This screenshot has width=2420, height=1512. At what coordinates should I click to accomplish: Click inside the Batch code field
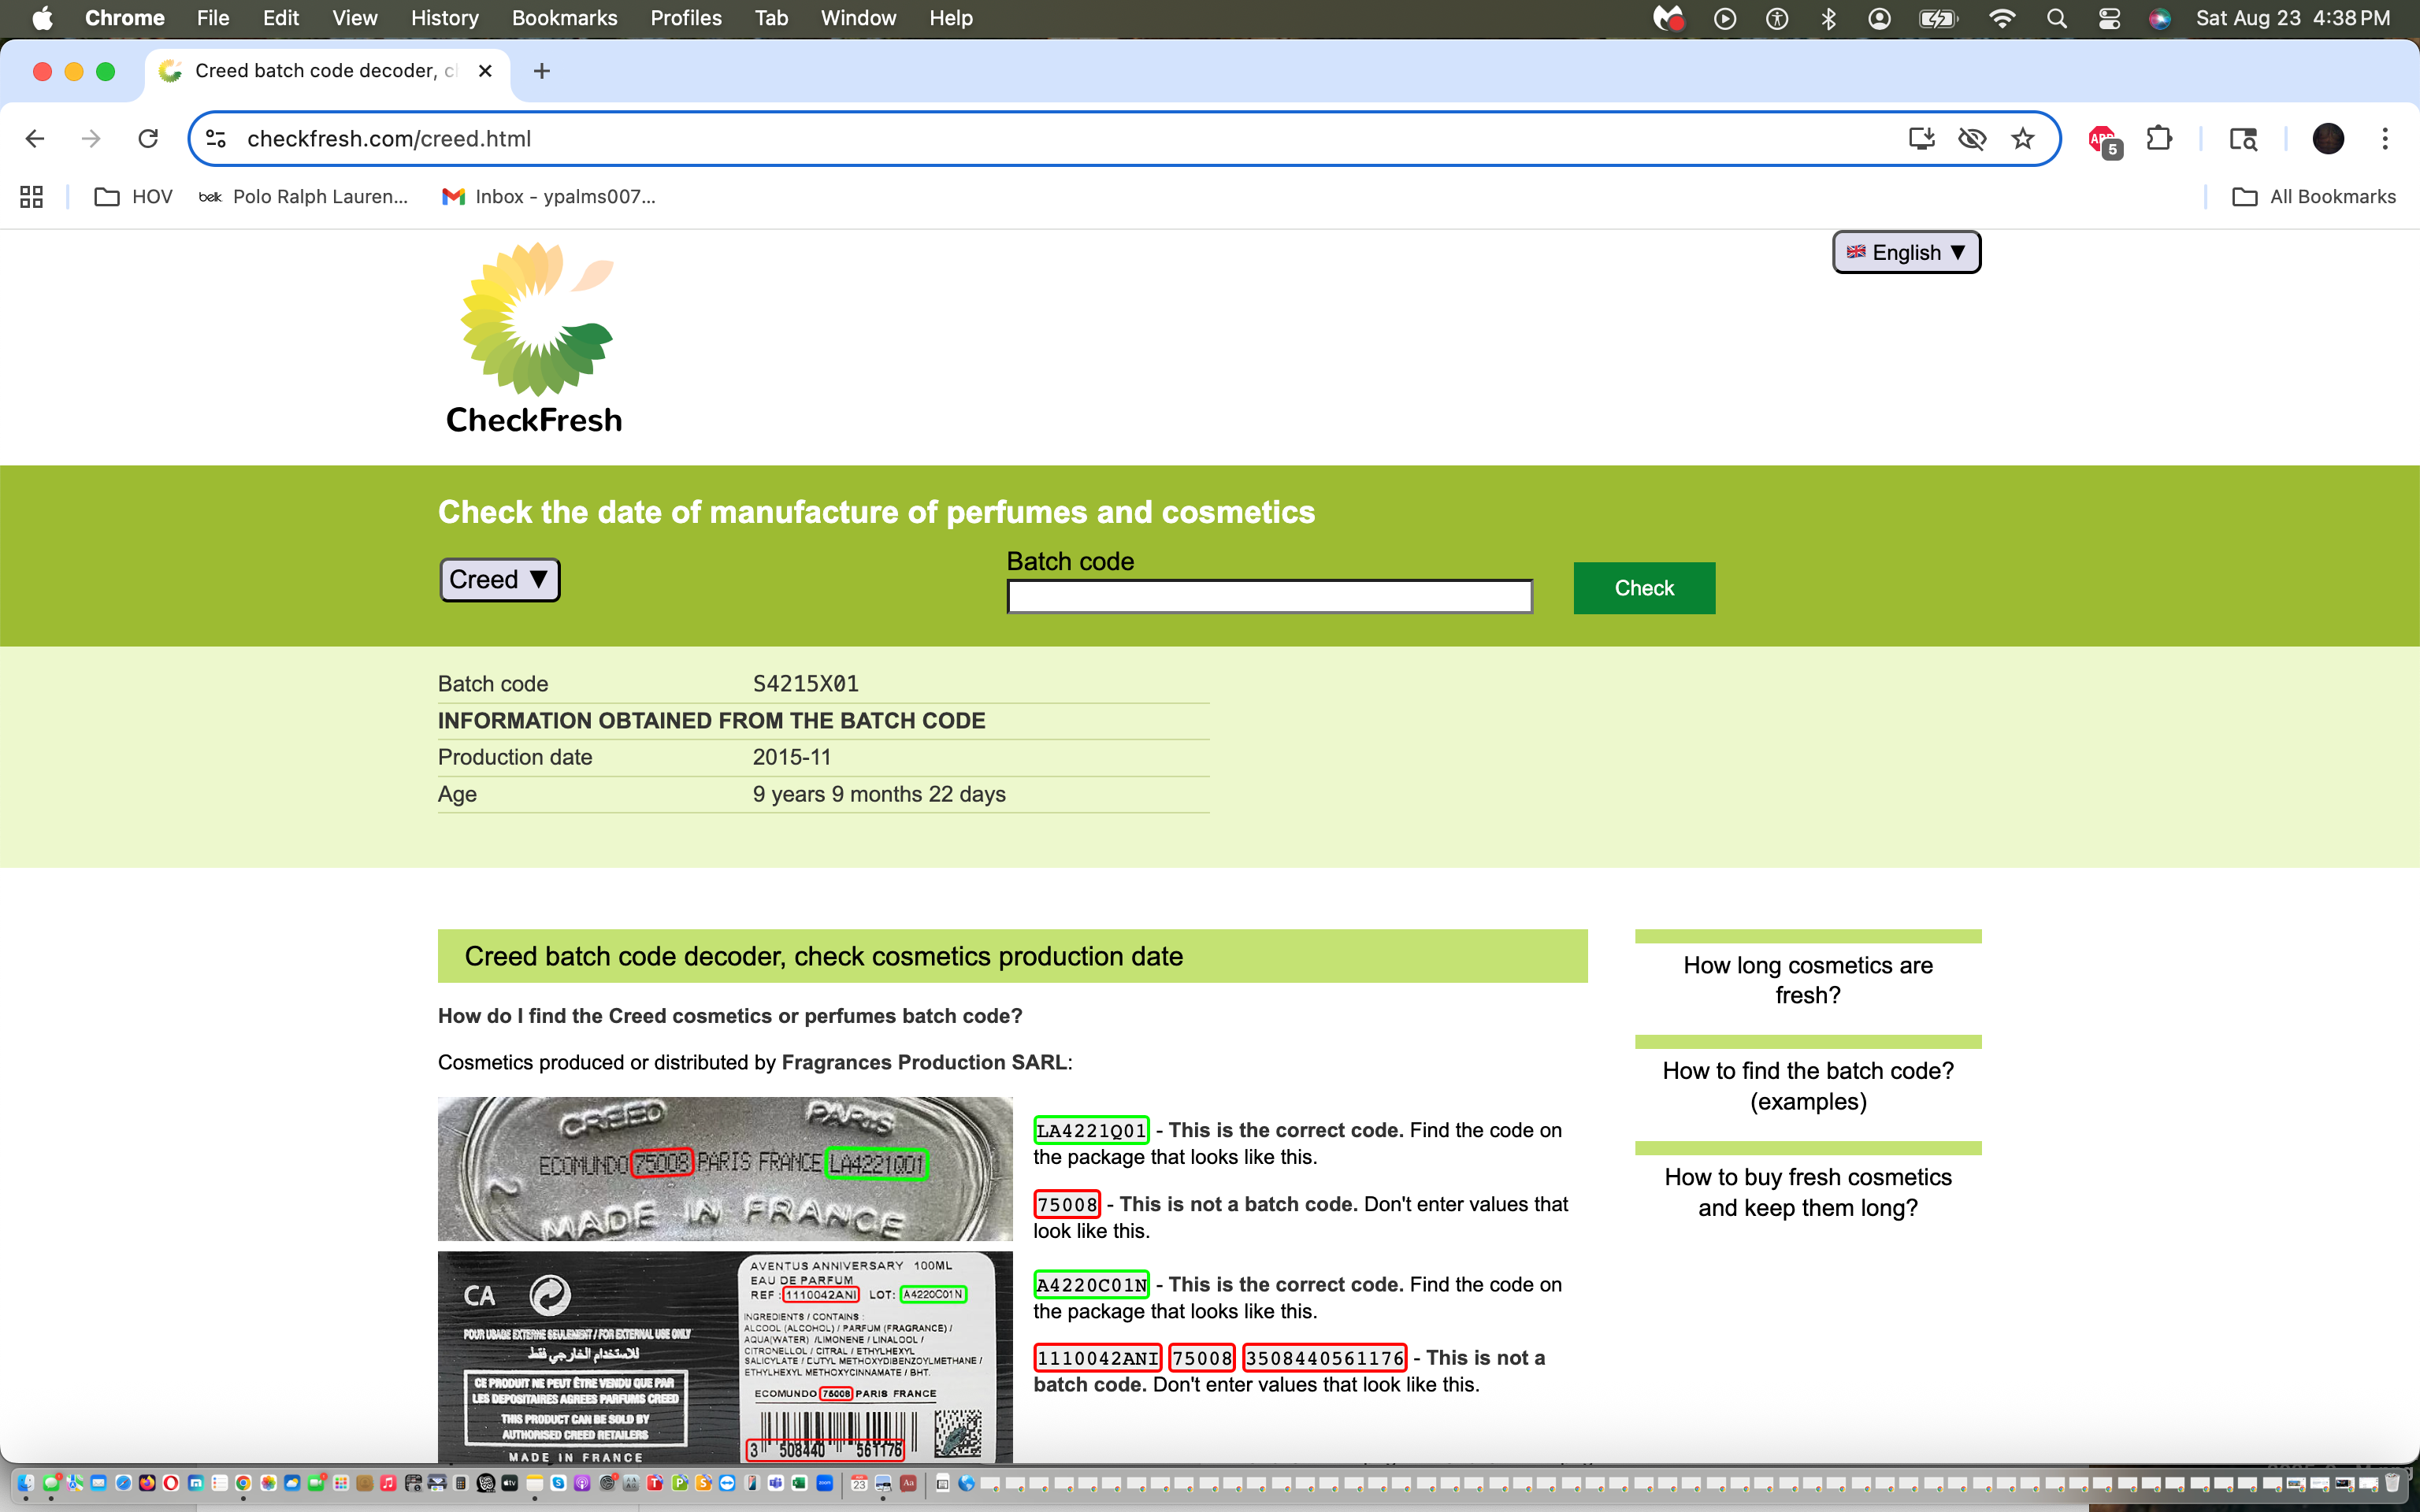(x=1269, y=597)
